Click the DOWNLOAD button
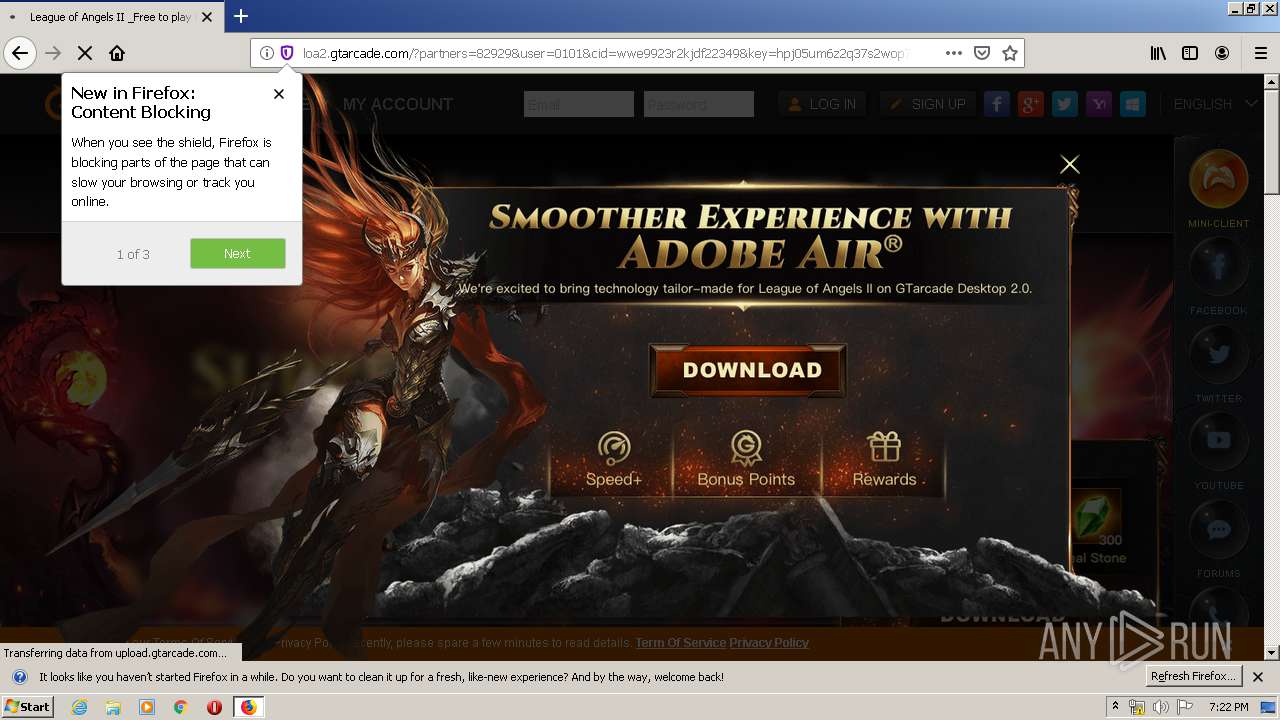 coord(748,370)
